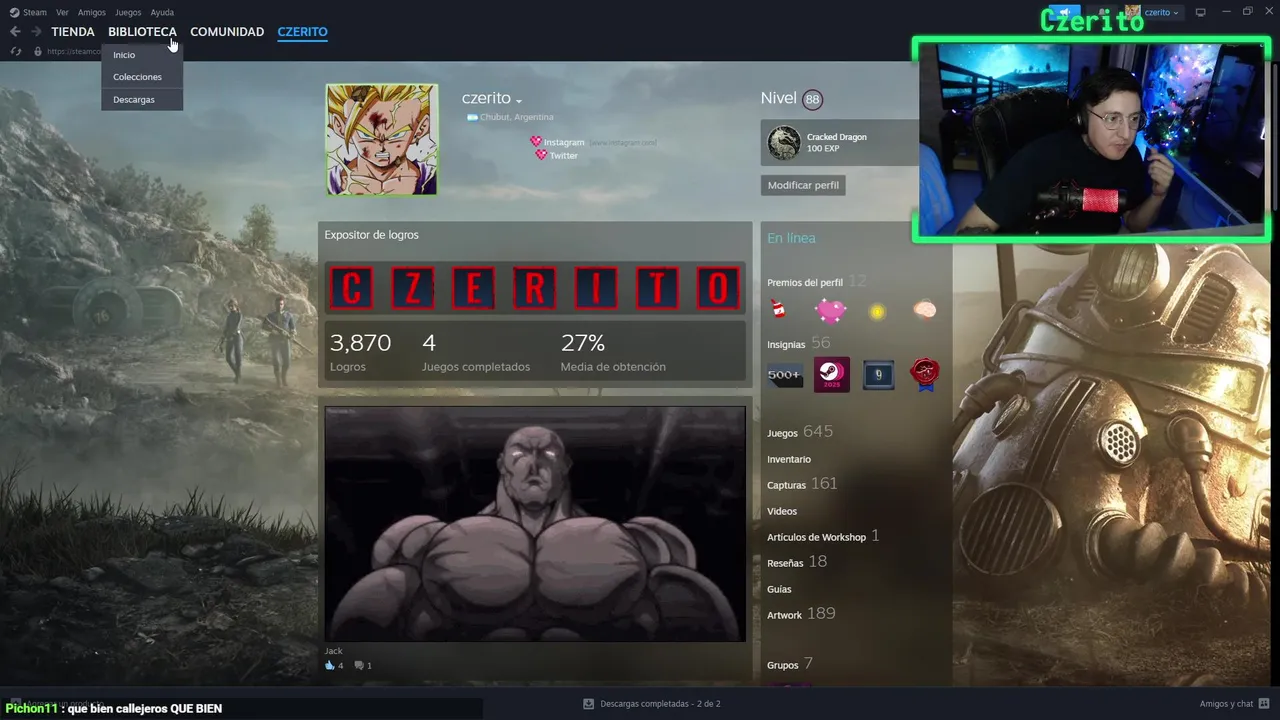Go to the BIBLIOTECA tab
Screen dimensions: 1280x720
pyautogui.click(x=142, y=32)
